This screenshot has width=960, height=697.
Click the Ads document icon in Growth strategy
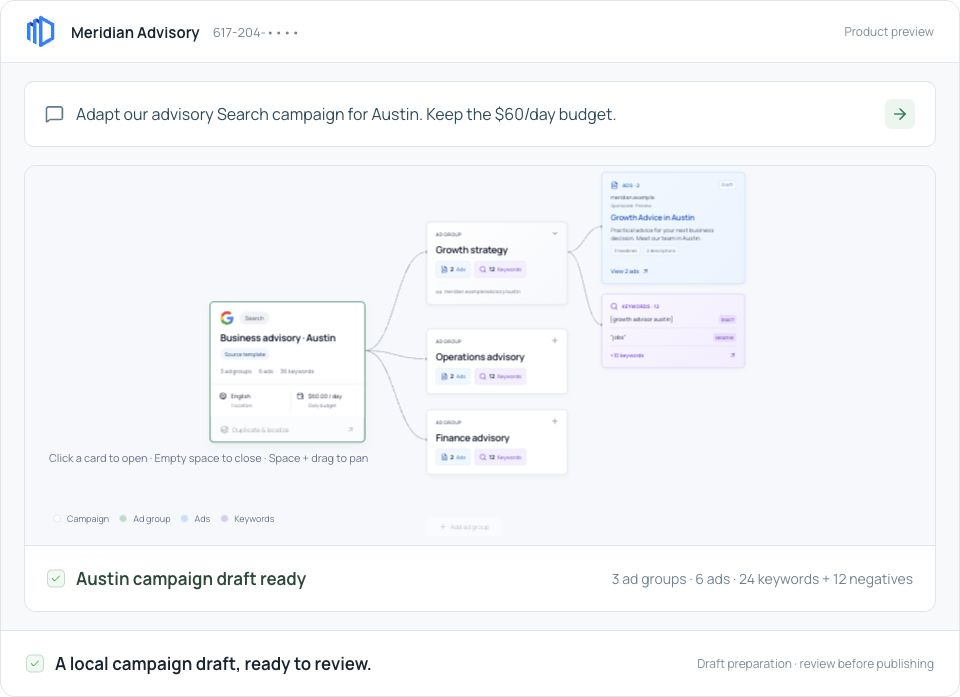pos(444,269)
